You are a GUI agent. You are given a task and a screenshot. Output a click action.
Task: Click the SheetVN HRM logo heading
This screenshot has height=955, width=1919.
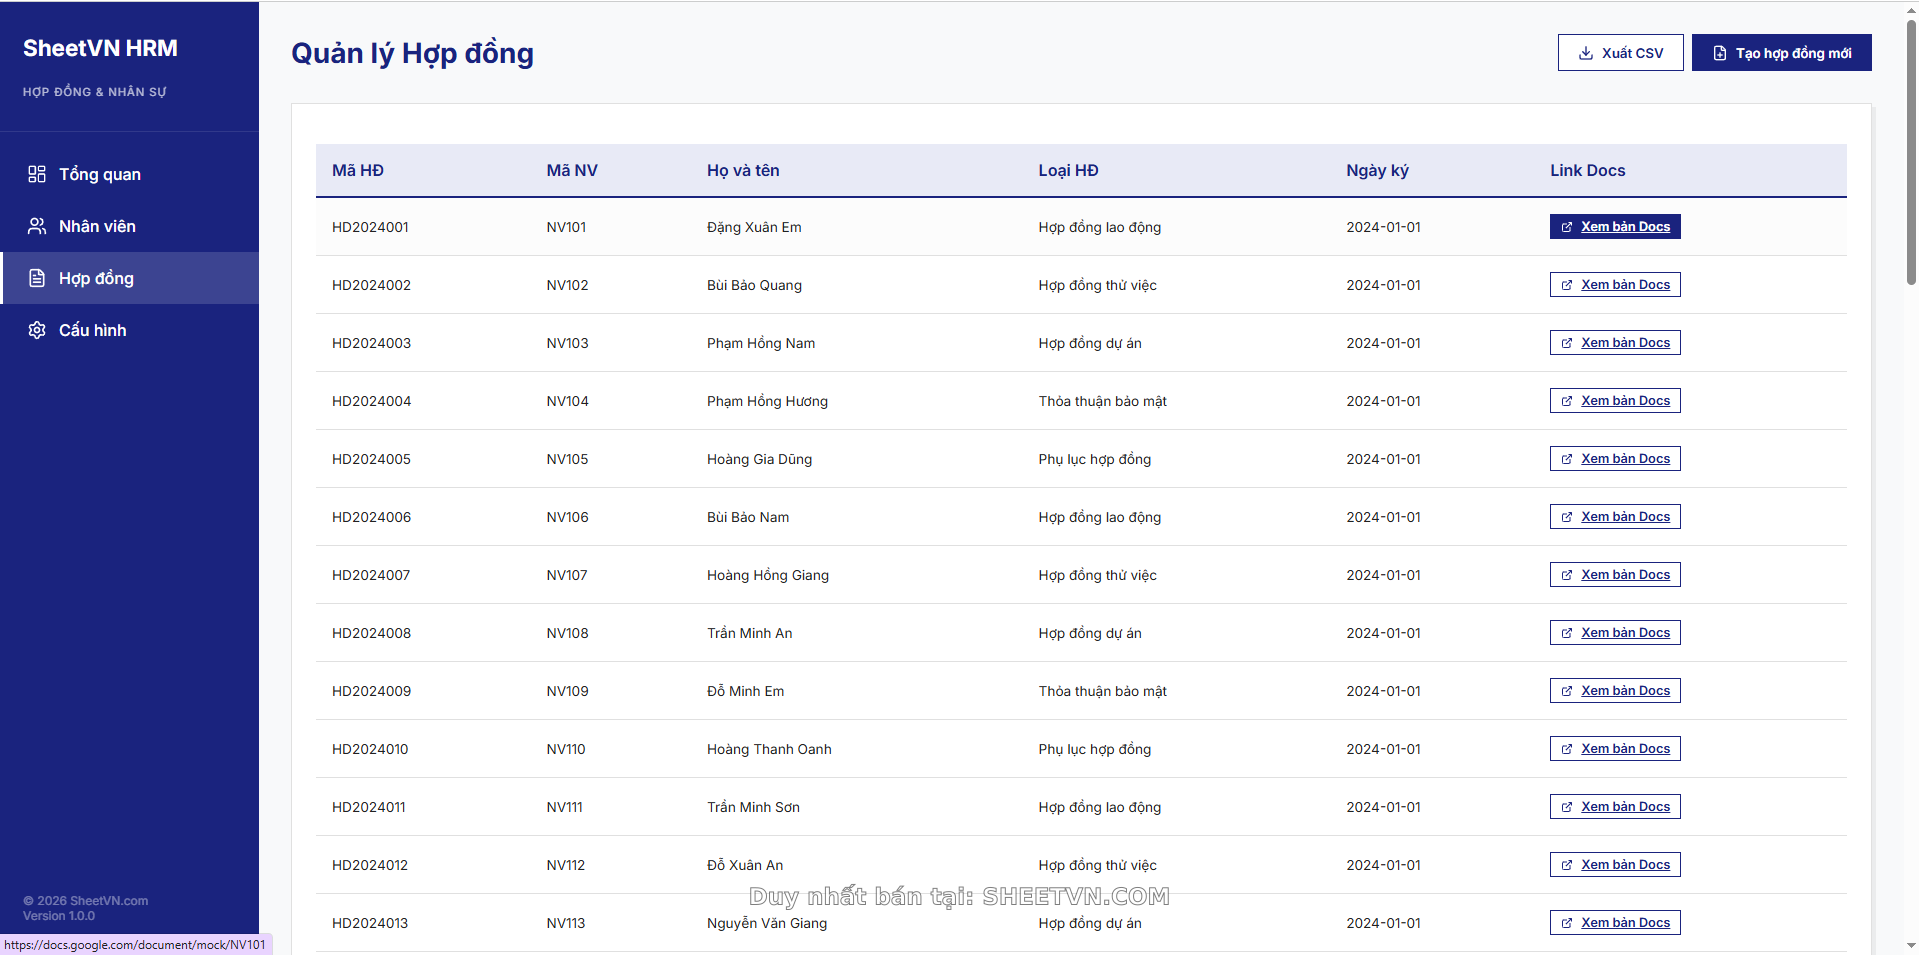100,47
